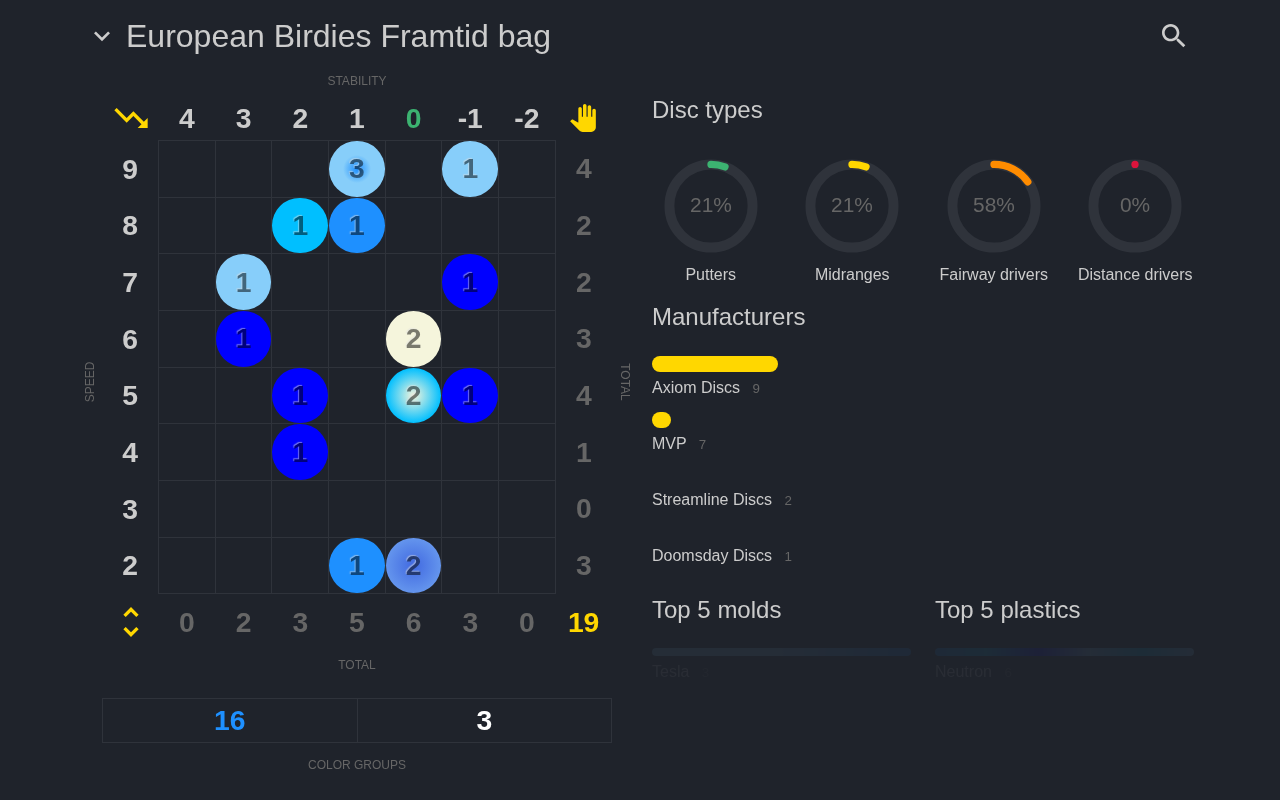
Task: Click the cream disc bubble at speed 6
Action: point(413,339)
